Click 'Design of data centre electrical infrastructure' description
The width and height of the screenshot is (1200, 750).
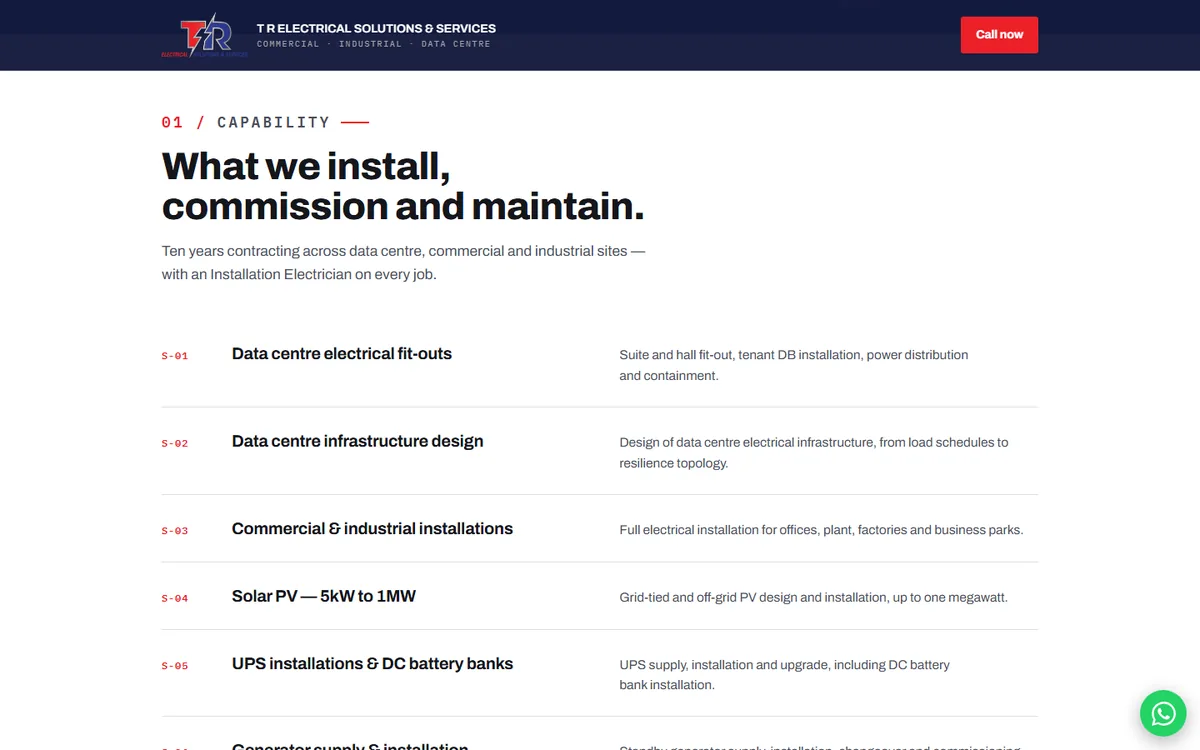pos(814,452)
